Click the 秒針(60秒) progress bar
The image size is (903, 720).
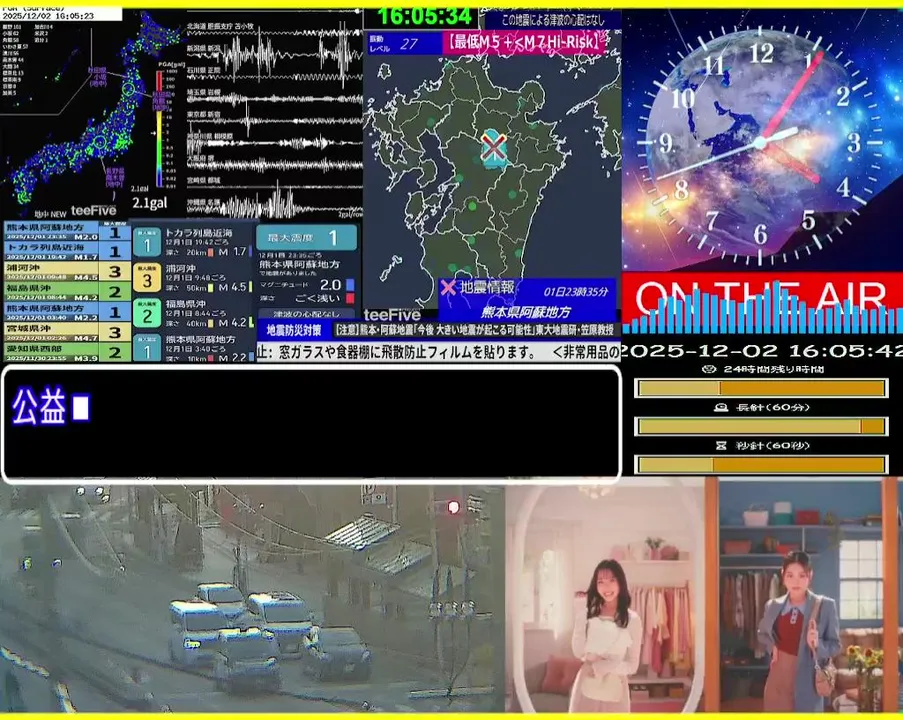pos(761,464)
